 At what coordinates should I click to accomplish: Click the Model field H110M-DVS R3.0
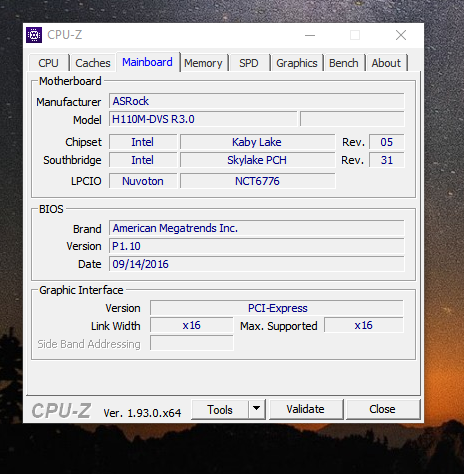point(203,119)
